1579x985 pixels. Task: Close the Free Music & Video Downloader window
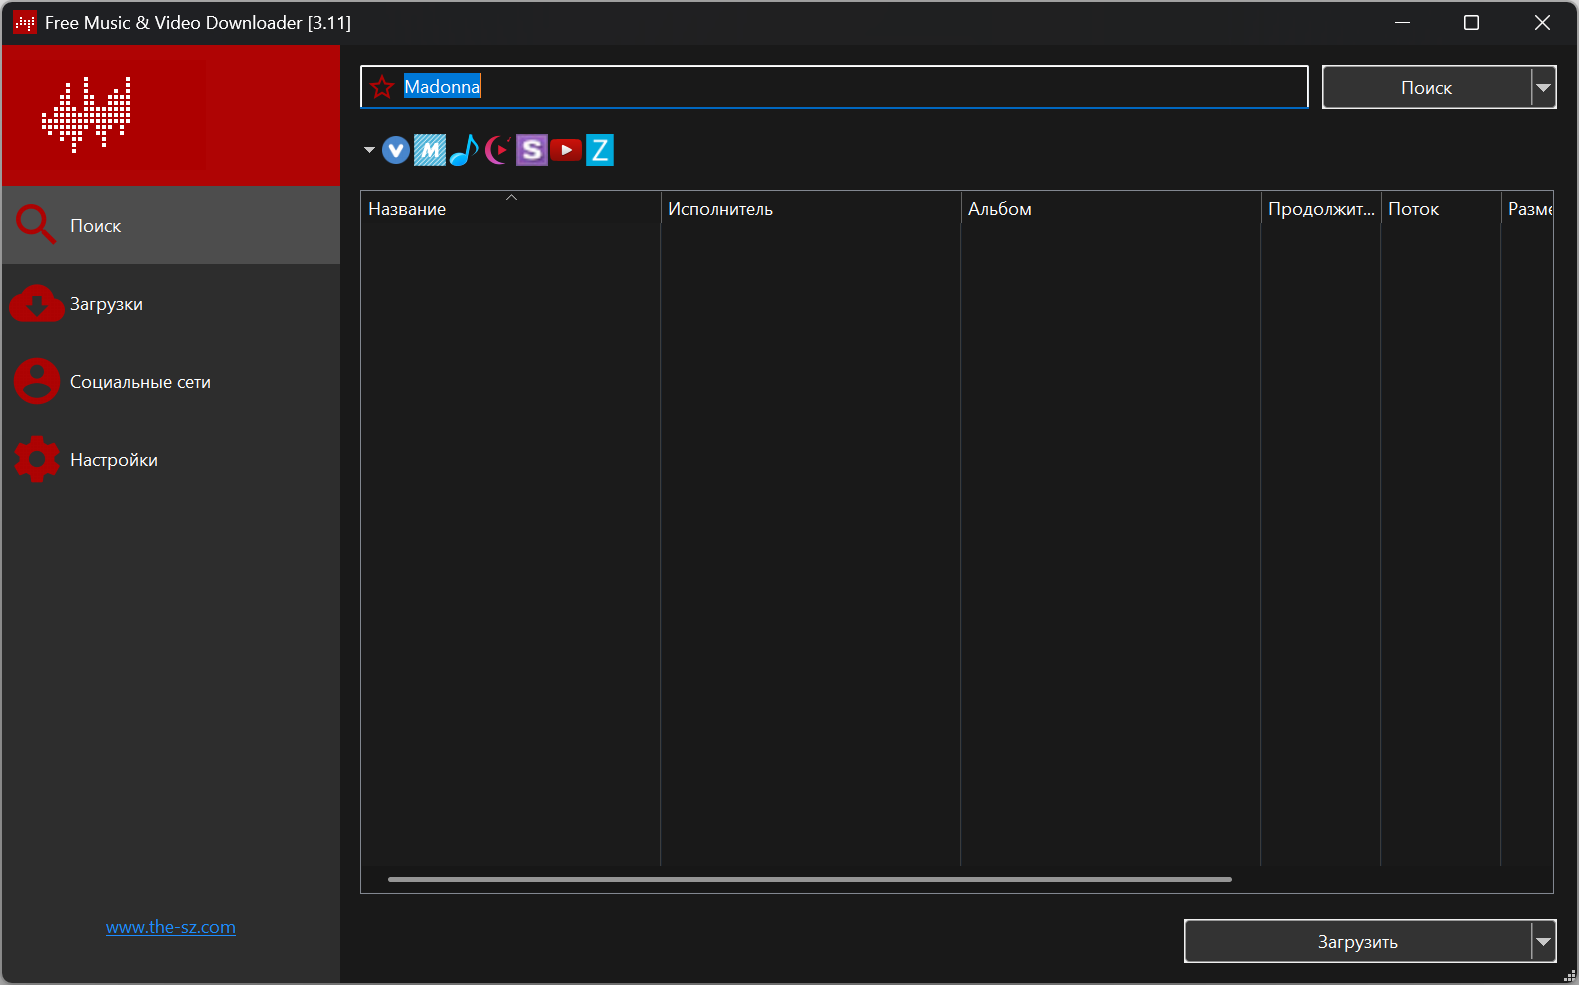(x=1542, y=22)
